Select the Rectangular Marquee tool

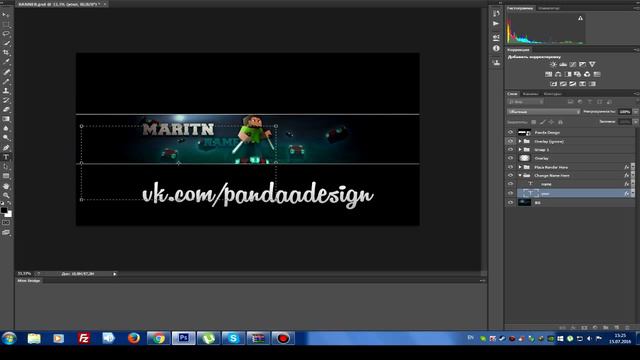6,24
